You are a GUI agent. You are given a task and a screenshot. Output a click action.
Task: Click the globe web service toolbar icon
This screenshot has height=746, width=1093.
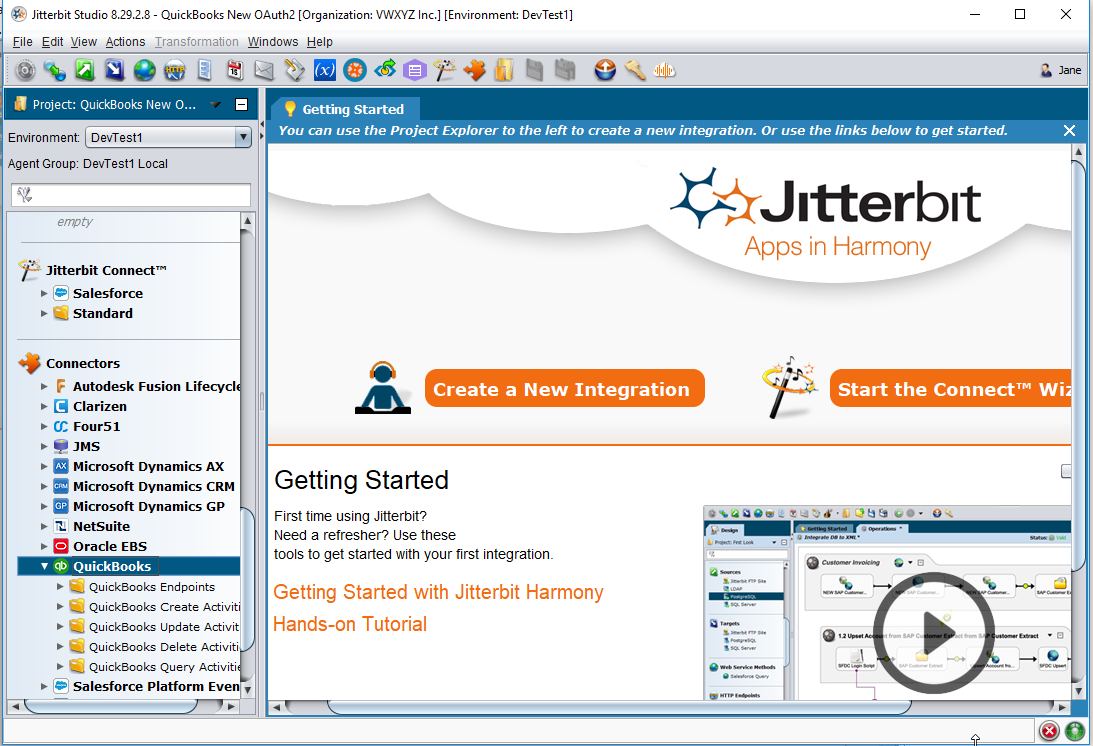(x=145, y=70)
